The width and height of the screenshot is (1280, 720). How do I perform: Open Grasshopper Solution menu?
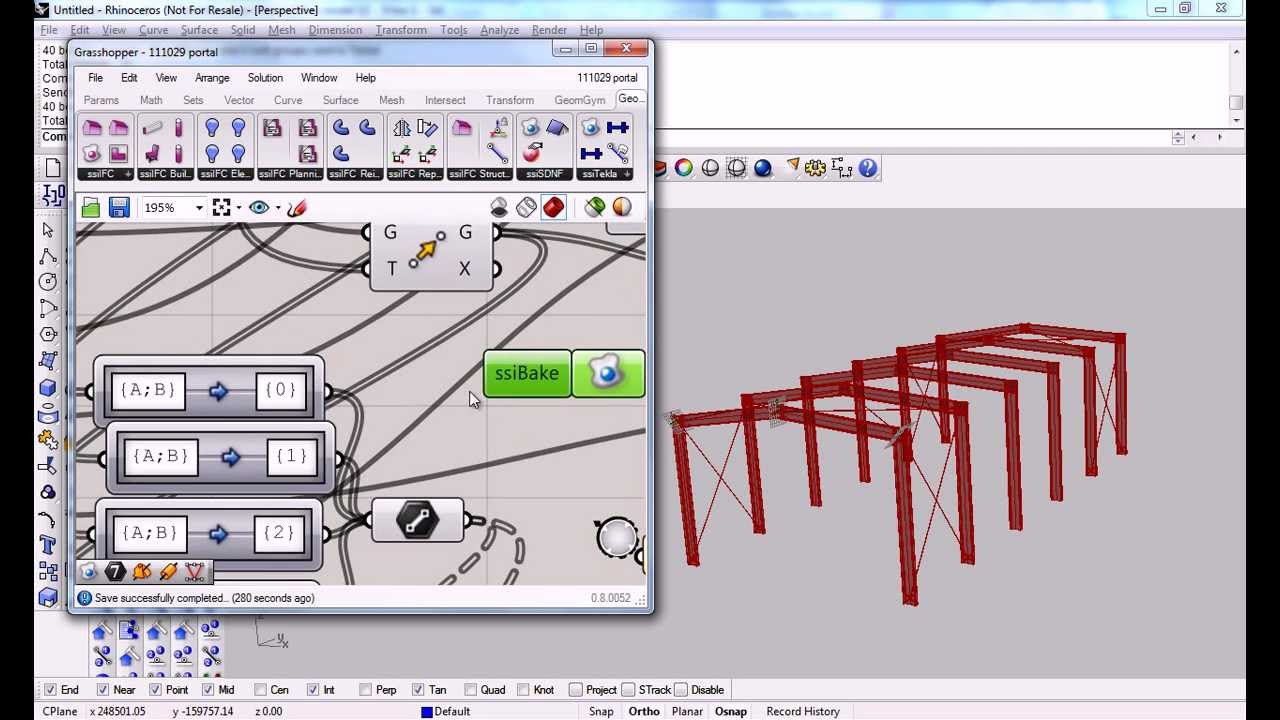coord(265,78)
